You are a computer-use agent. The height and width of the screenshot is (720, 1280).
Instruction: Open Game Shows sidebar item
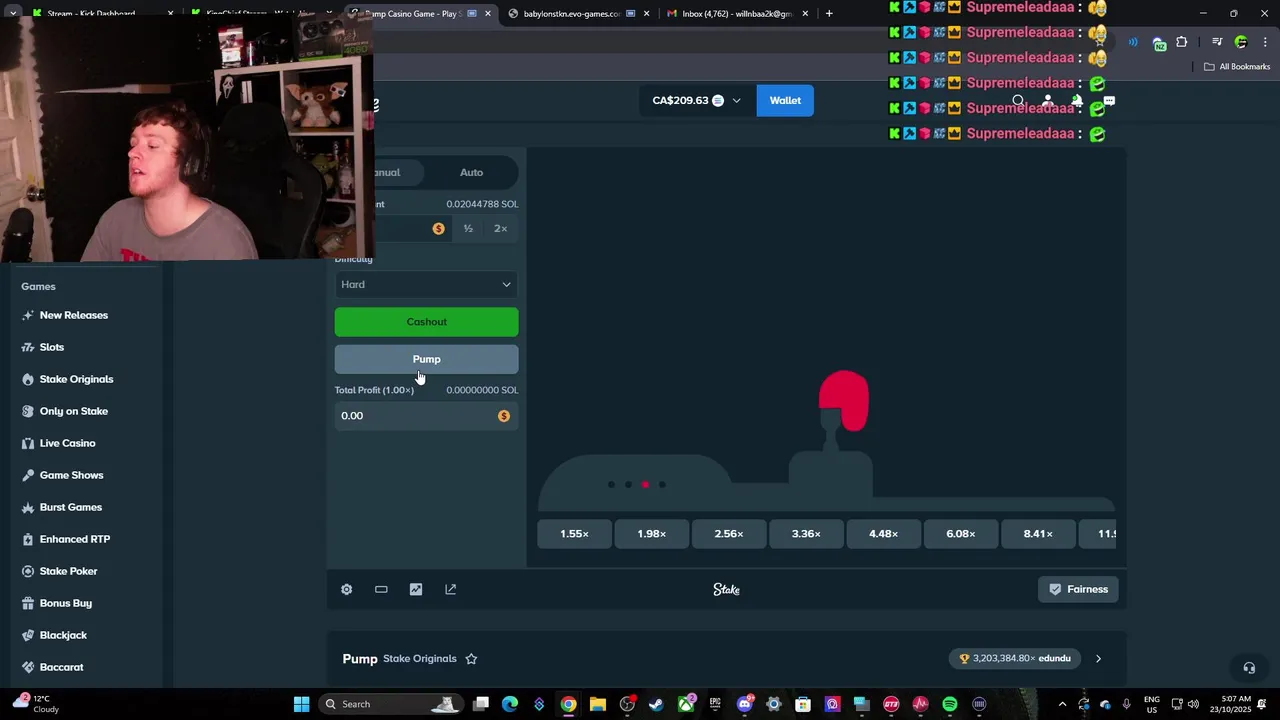[x=71, y=476]
